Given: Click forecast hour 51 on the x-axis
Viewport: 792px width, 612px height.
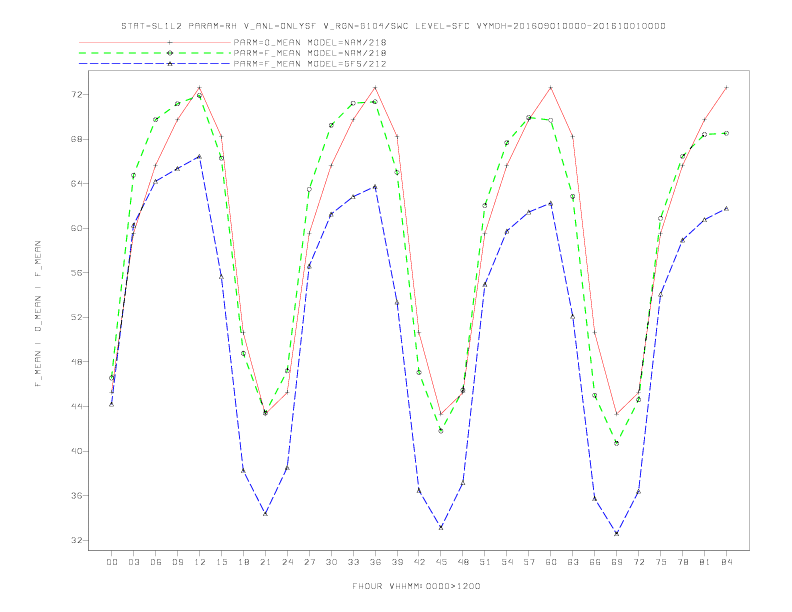Looking at the screenshot, I should pos(485,562).
